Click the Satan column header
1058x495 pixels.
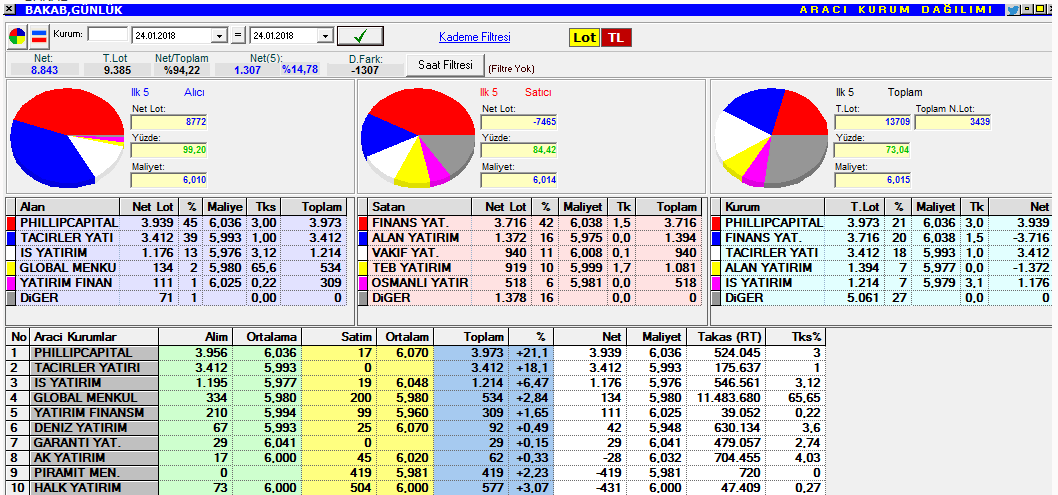pos(420,207)
